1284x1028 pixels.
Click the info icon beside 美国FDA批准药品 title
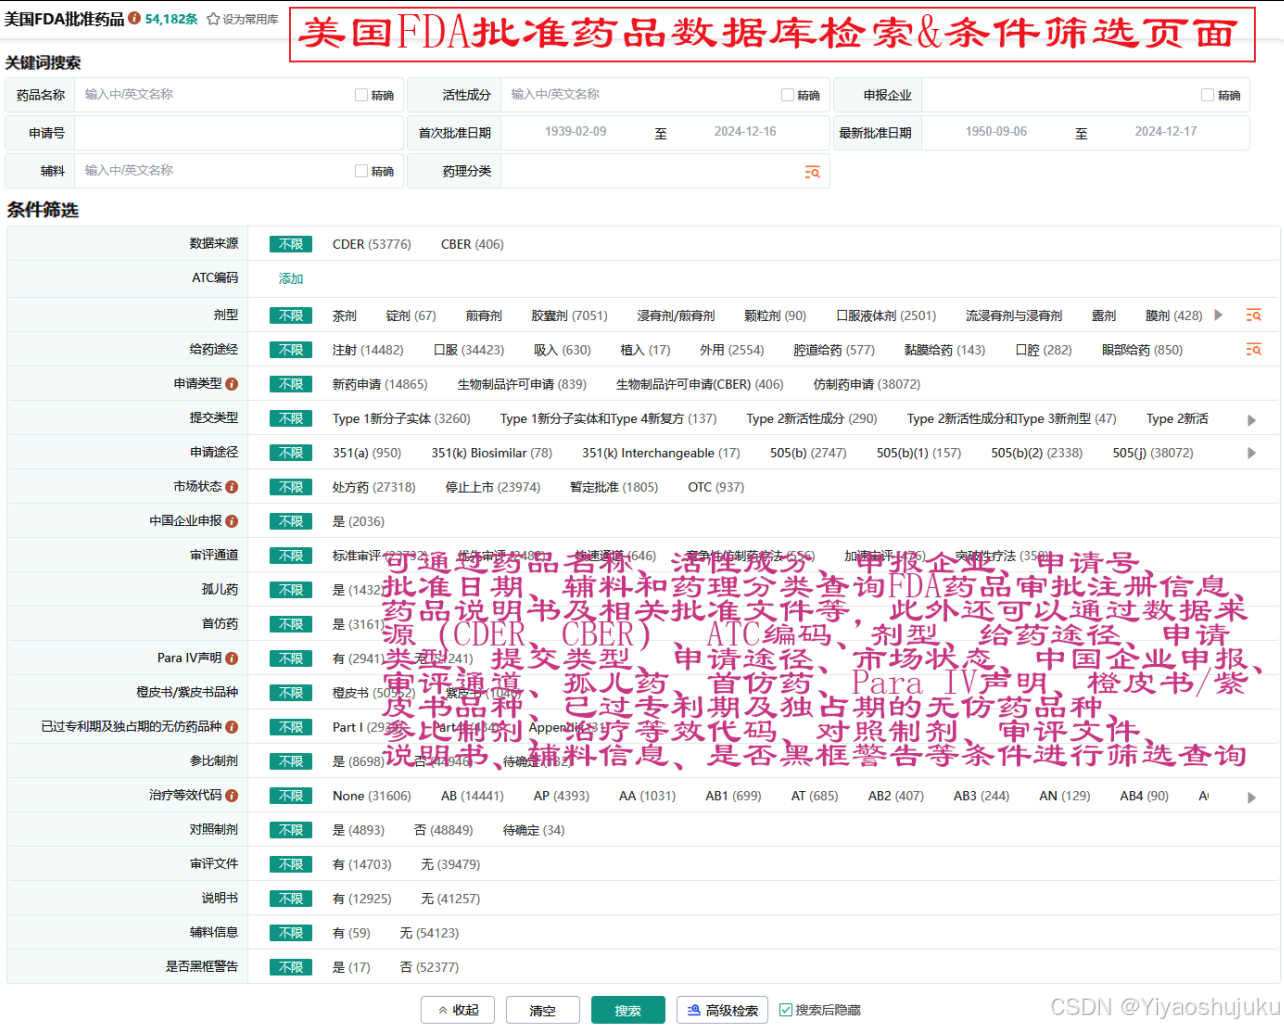pyautogui.click(x=134, y=19)
